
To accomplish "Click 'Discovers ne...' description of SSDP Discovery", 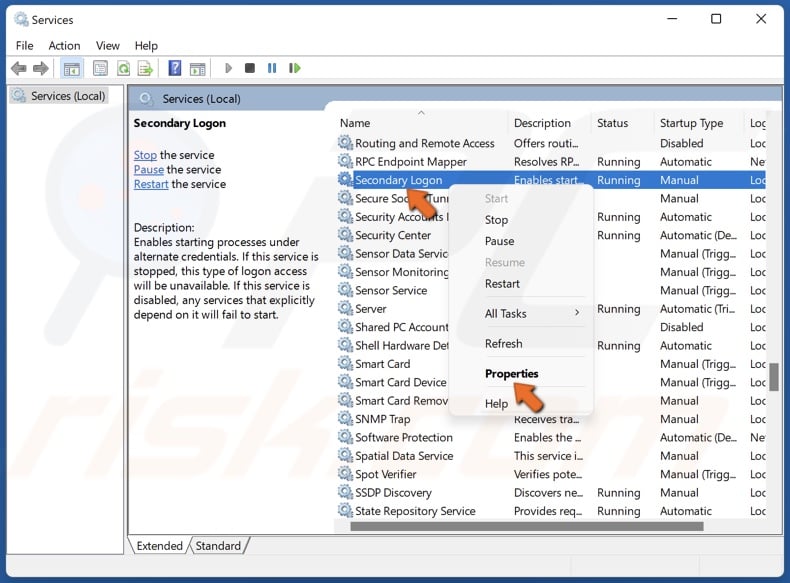I will click(548, 492).
